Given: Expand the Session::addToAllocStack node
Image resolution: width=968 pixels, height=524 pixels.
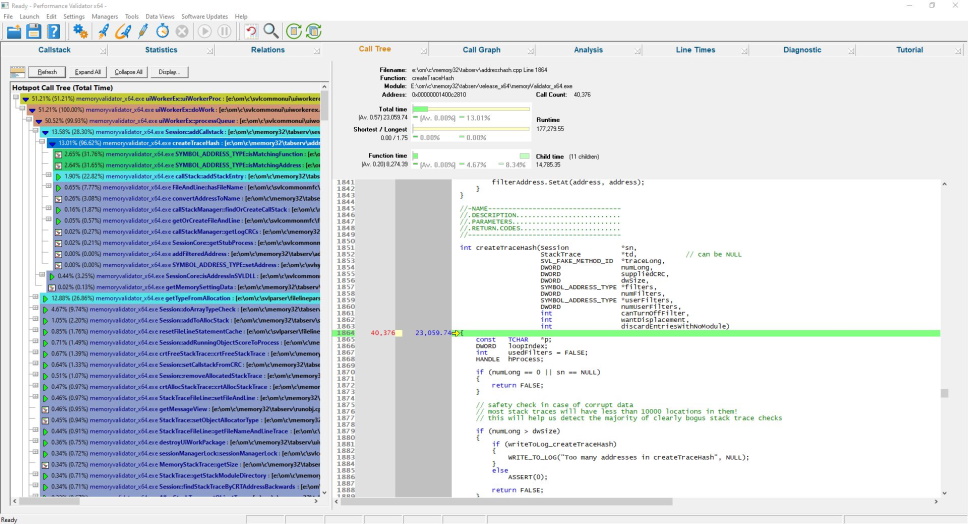Looking at the screenshot, I should pyautogui.click(x=36, y=320).
